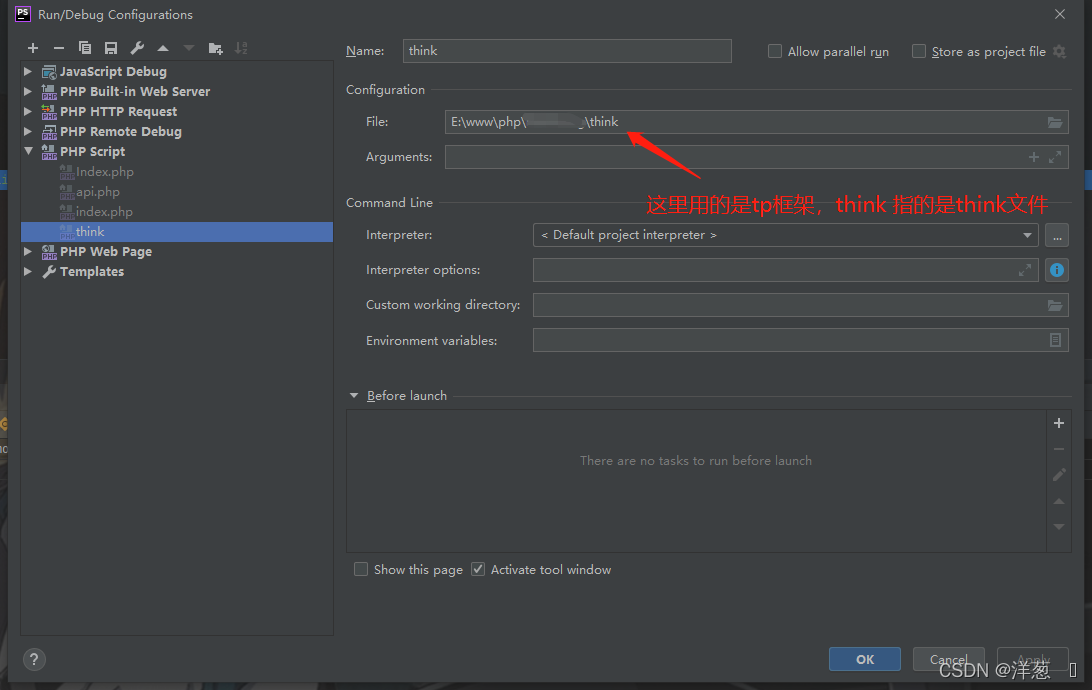
Task: Confirm with the OK button
Action: click(864, 659)
